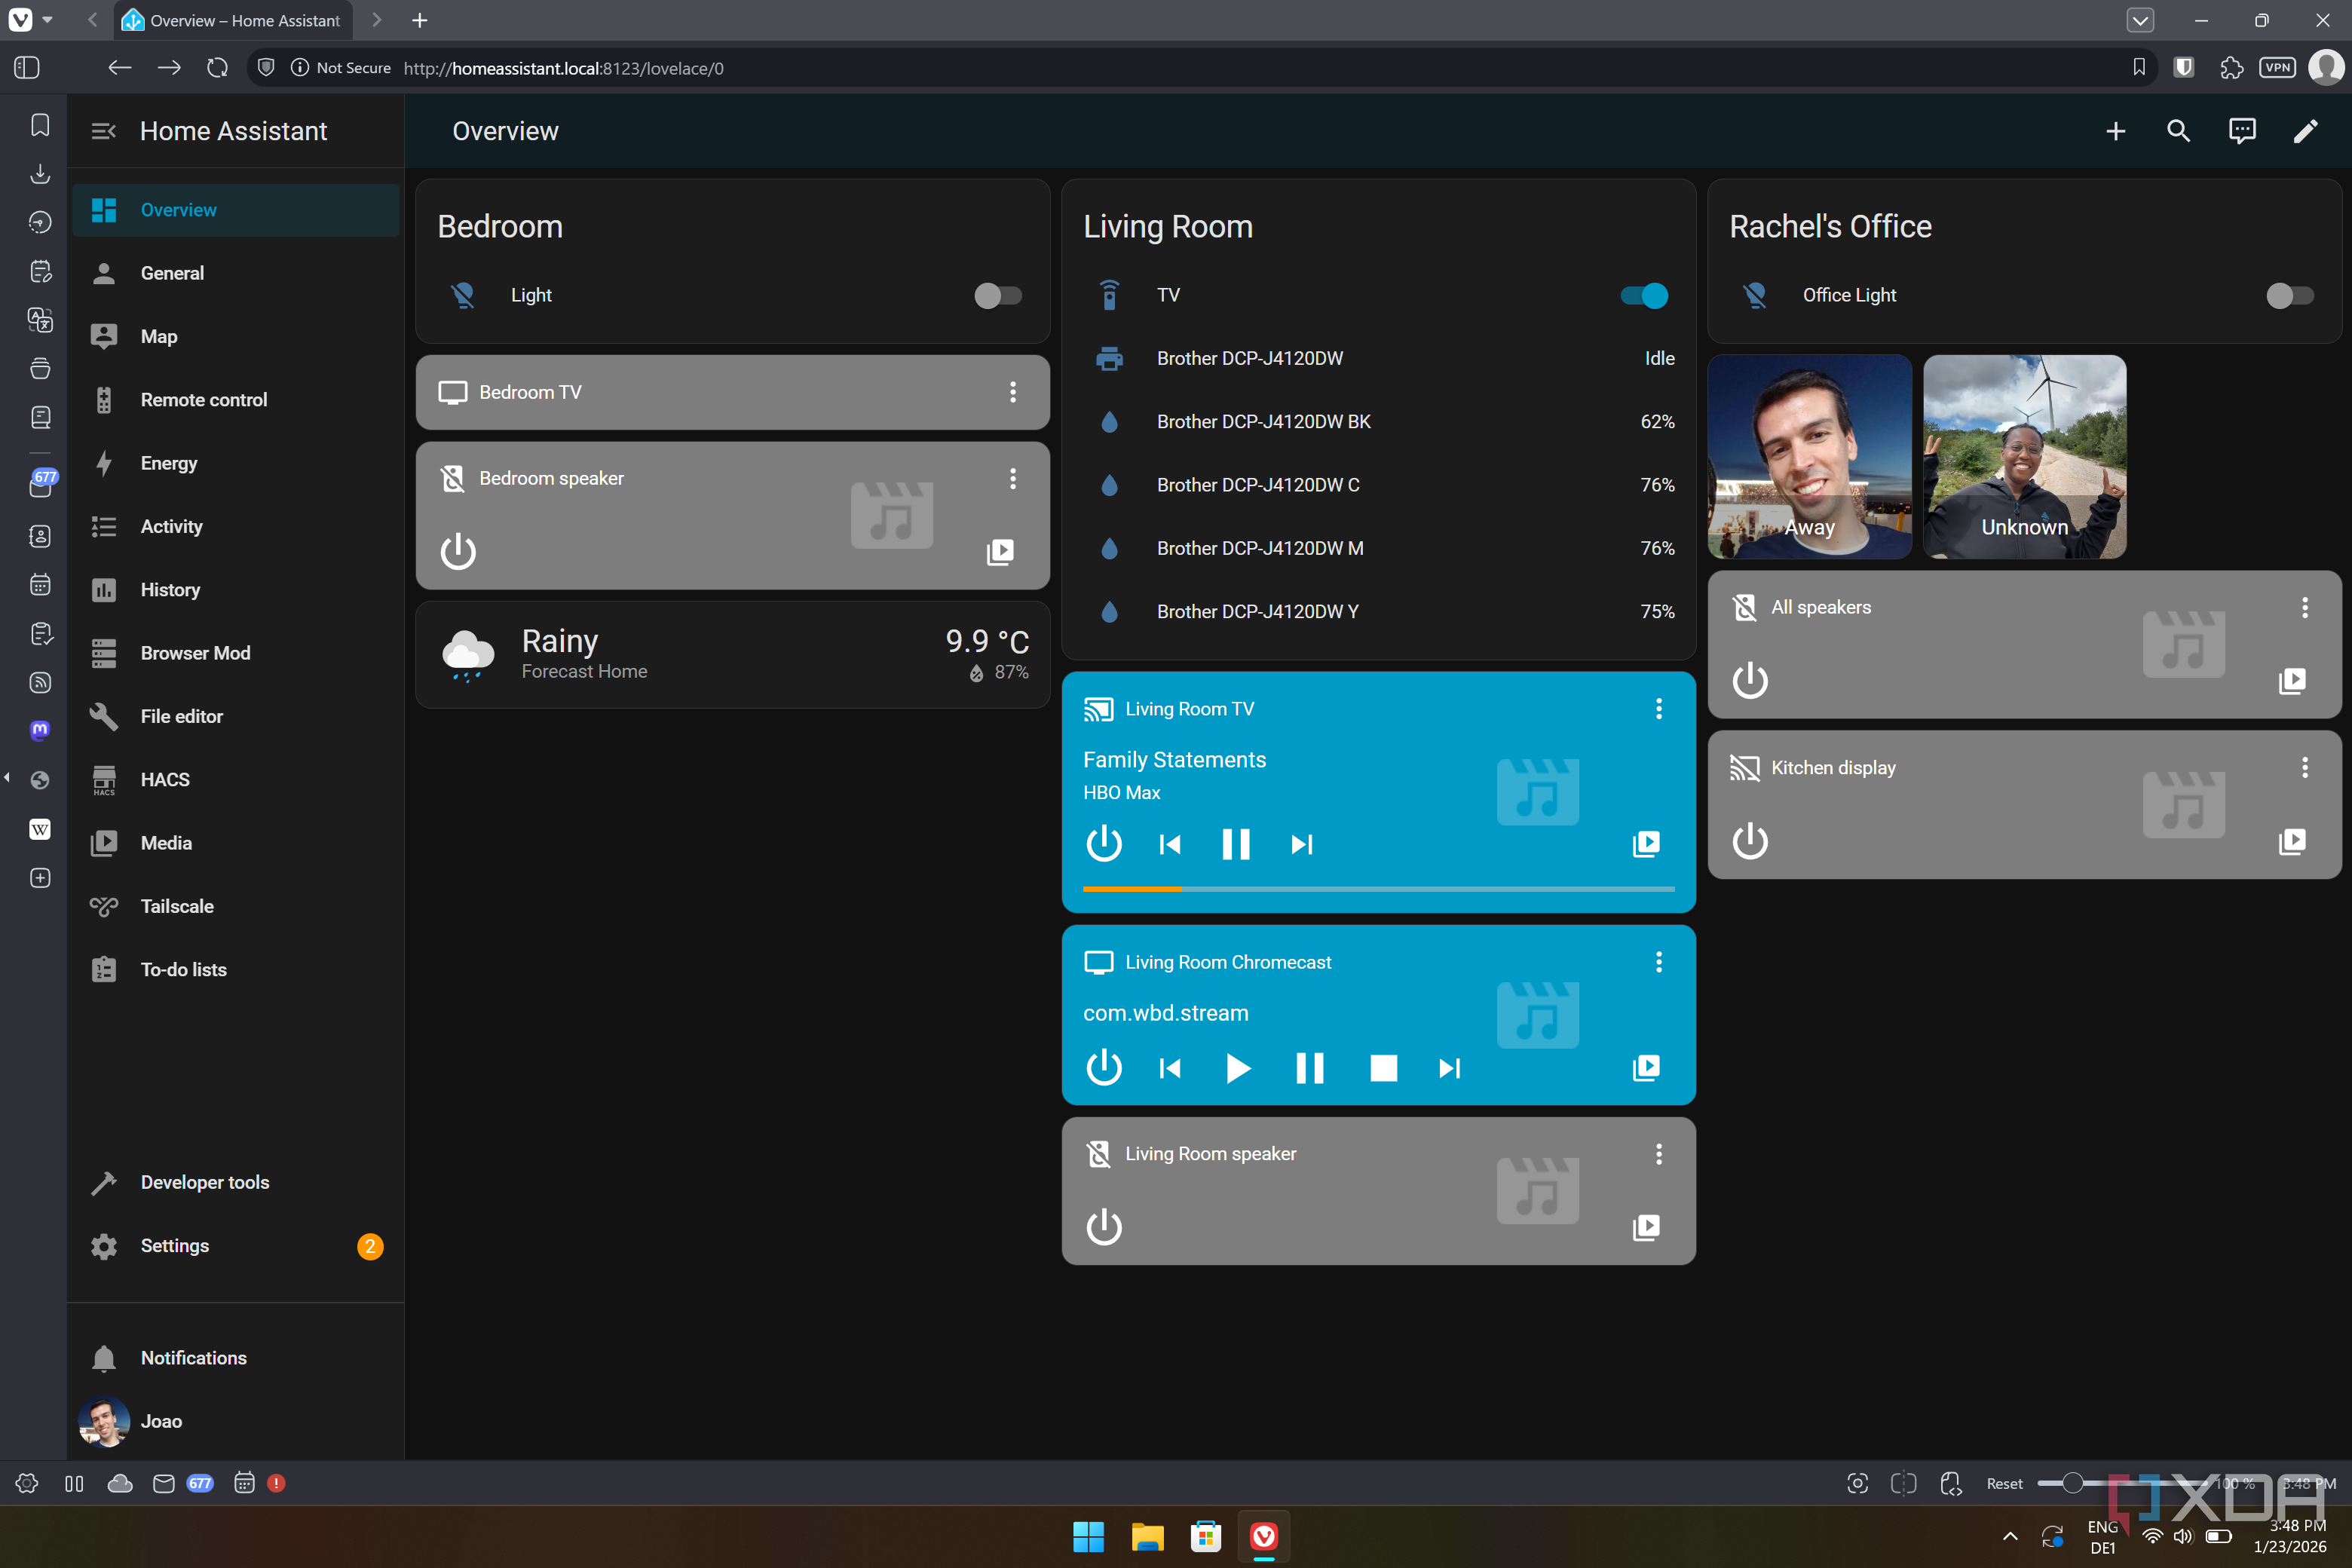
Task: Open All speakers three-dot menu
Action: pyautogui.click(x=2305, y=607)
